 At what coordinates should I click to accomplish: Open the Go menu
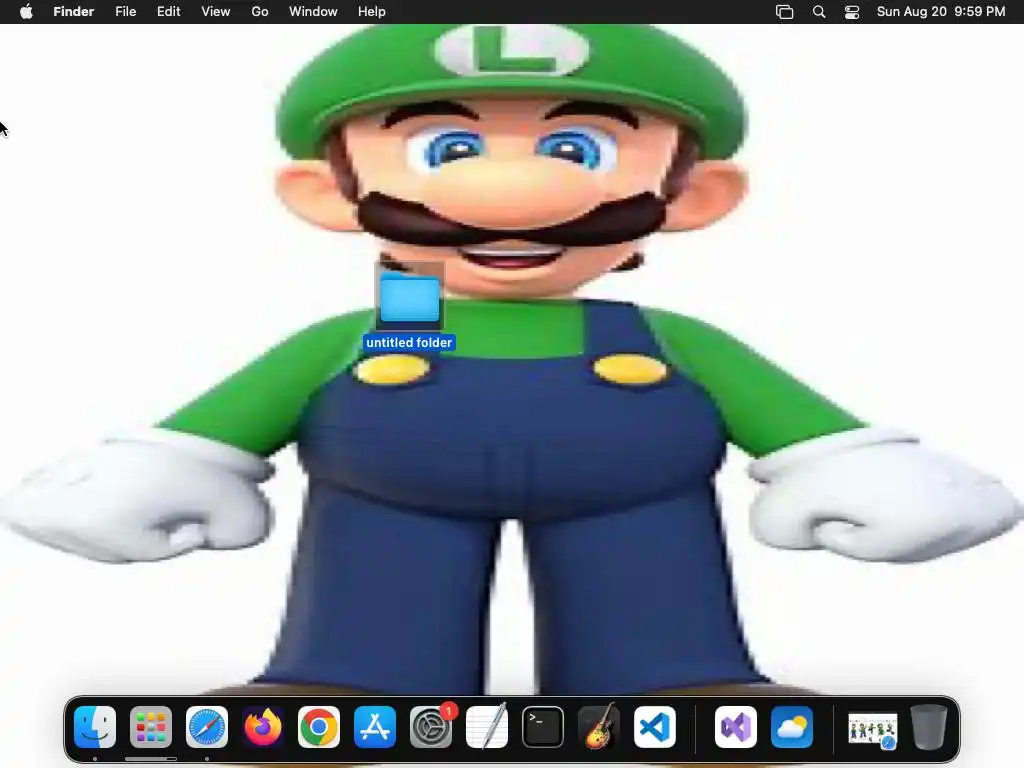click(260, 12)
